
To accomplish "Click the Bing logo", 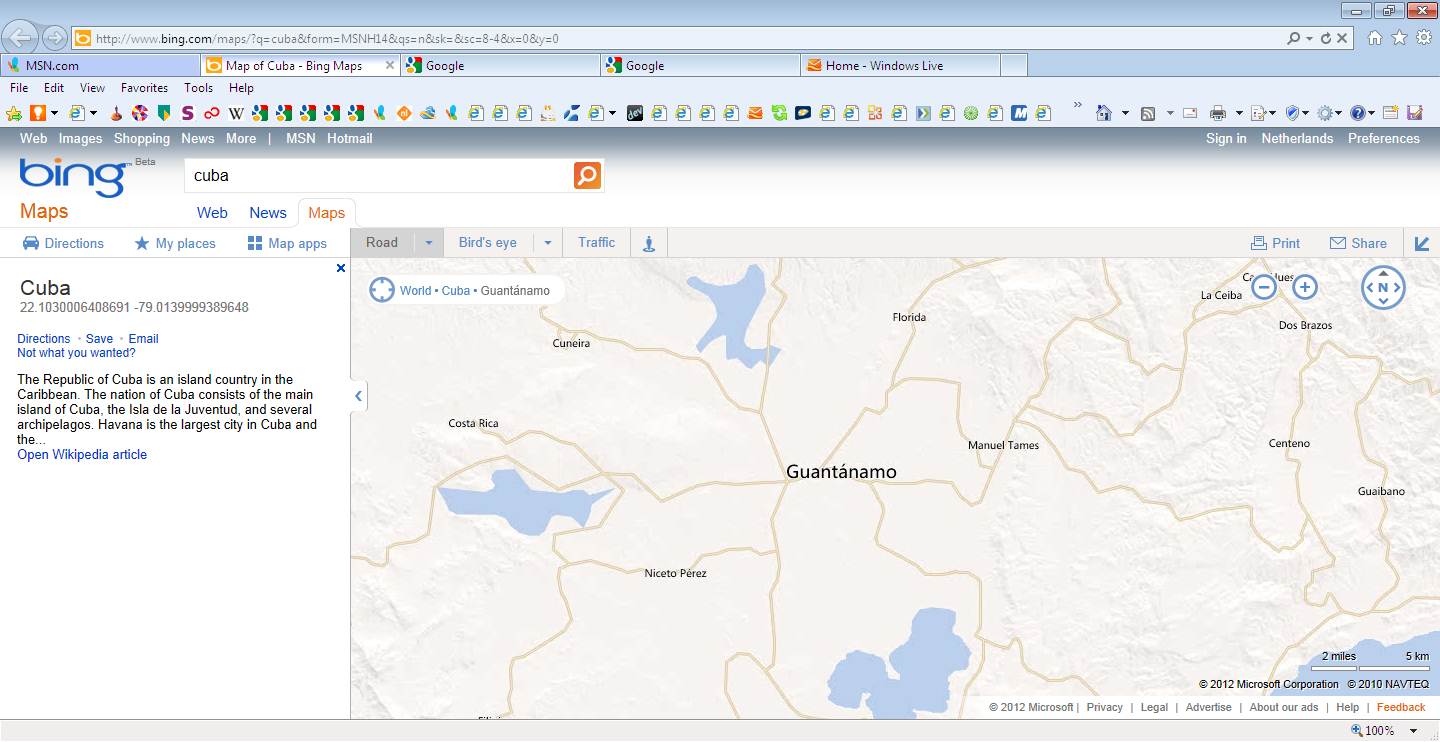I will 73,178.
